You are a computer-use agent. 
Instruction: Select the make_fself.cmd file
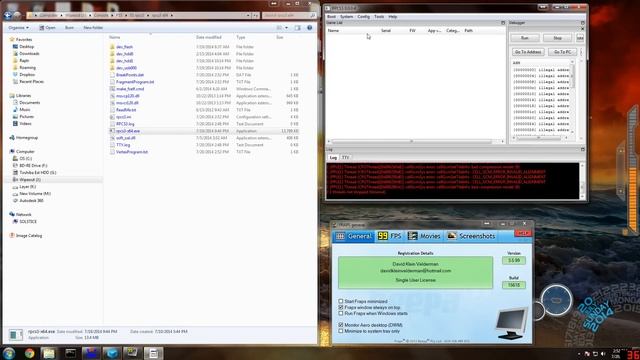tap(130, 89)
